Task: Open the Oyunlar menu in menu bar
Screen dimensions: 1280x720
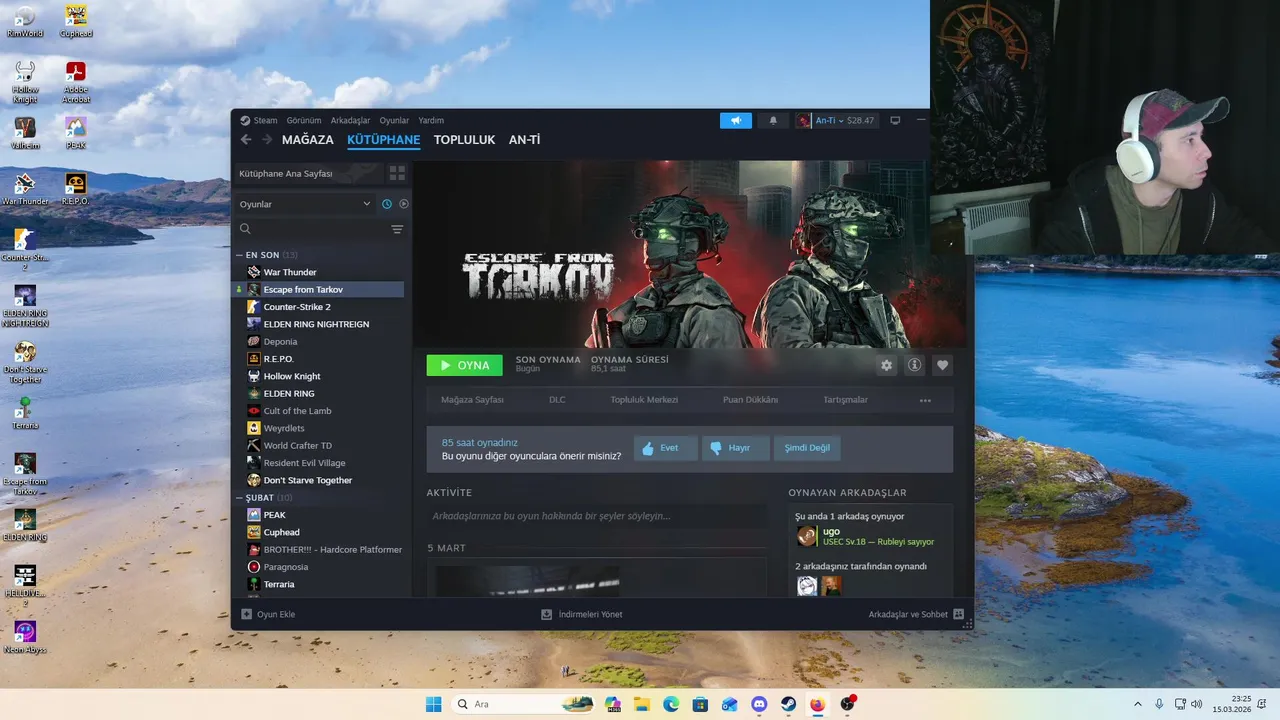Action: [394, 120]
